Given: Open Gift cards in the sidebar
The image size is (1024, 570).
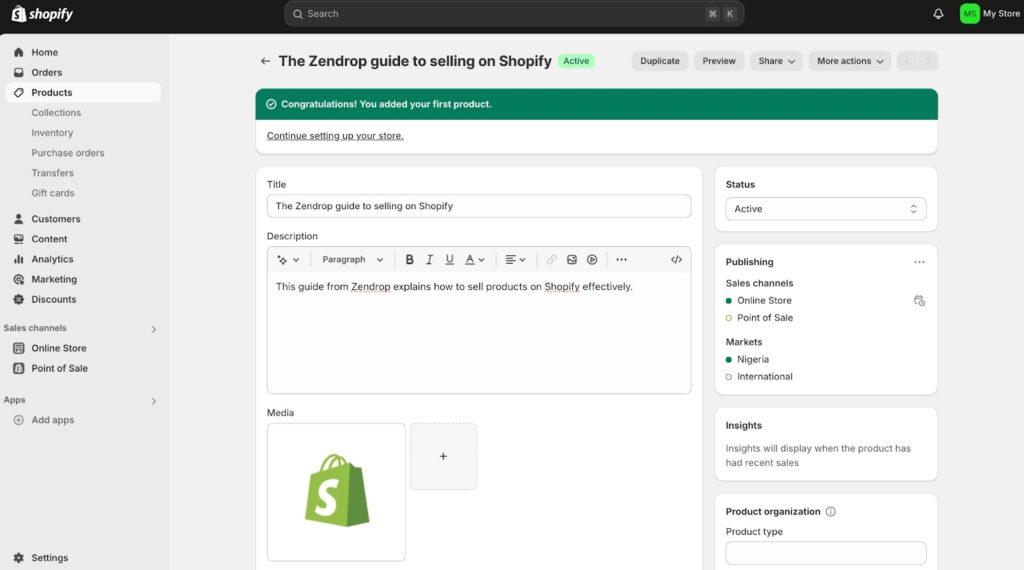Looking at the screenshot, I should tap(53, 193).
